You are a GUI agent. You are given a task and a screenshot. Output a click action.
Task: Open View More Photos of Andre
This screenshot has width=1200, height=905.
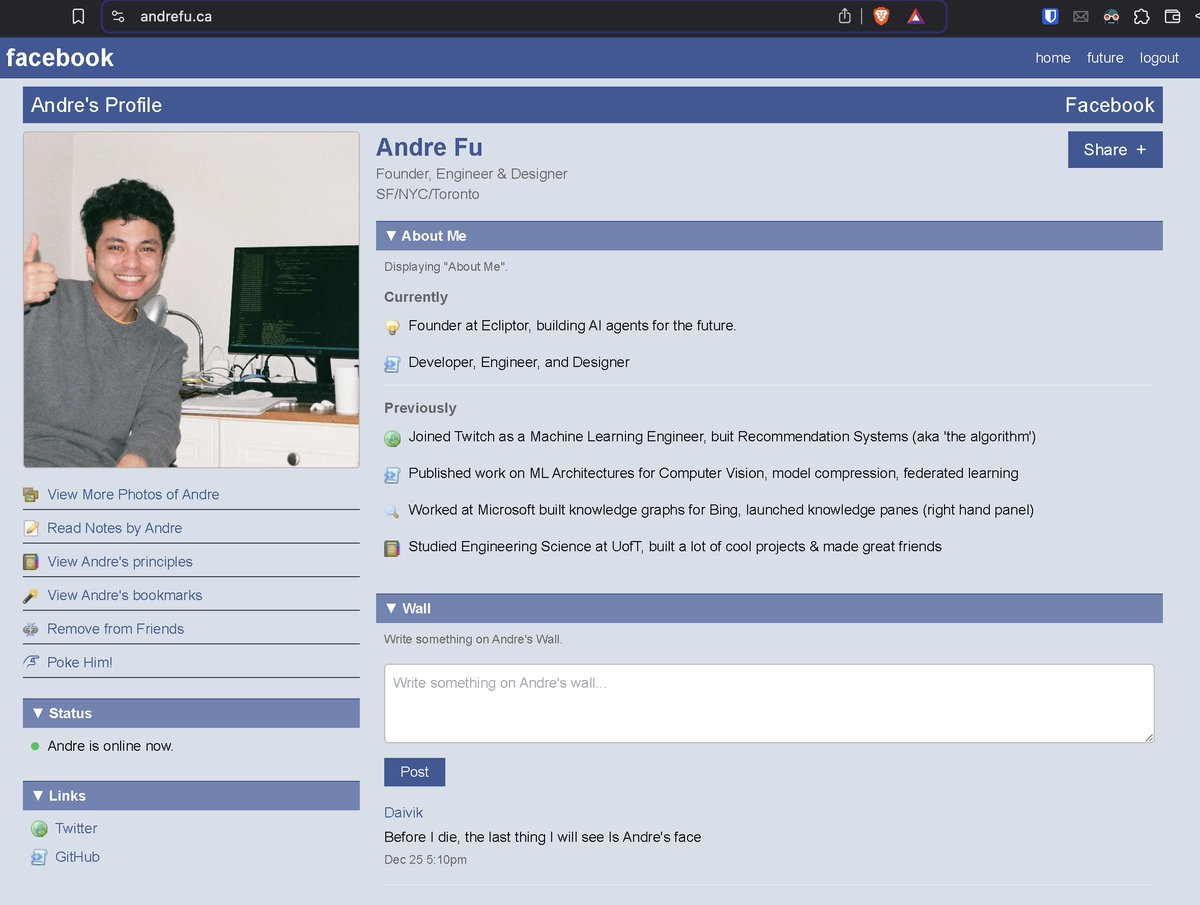(133, 494)
